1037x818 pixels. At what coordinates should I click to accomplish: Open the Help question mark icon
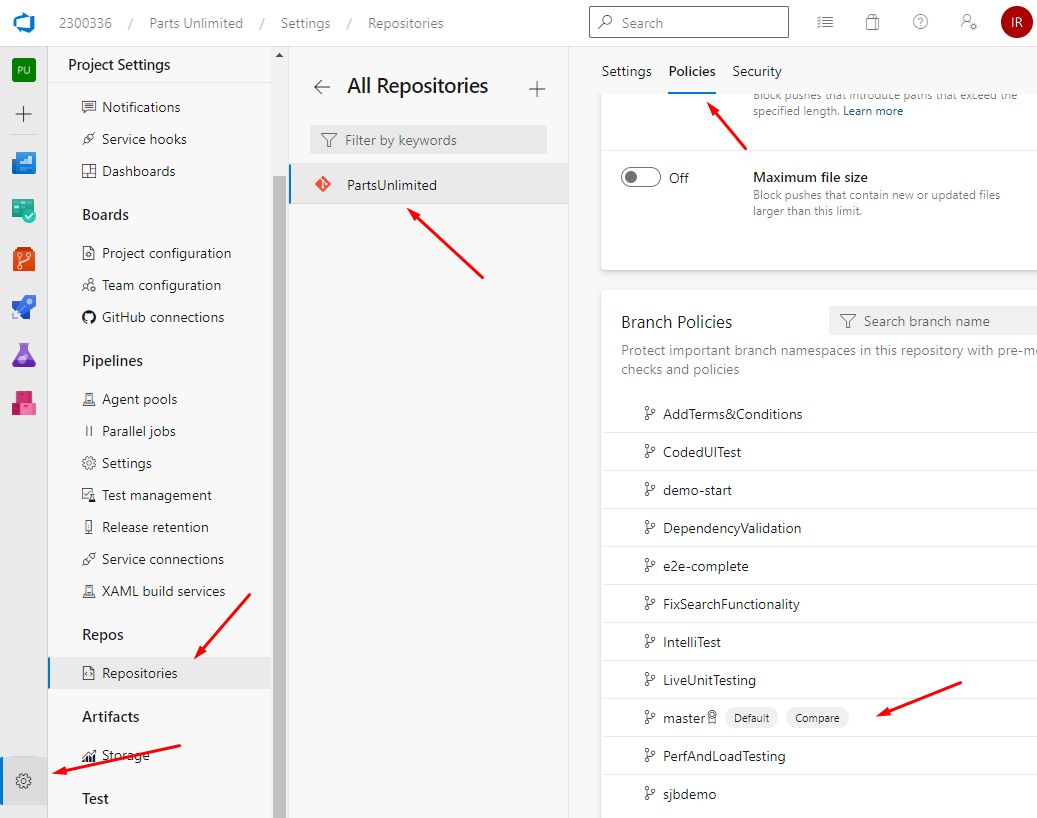[x=920, y=22]
